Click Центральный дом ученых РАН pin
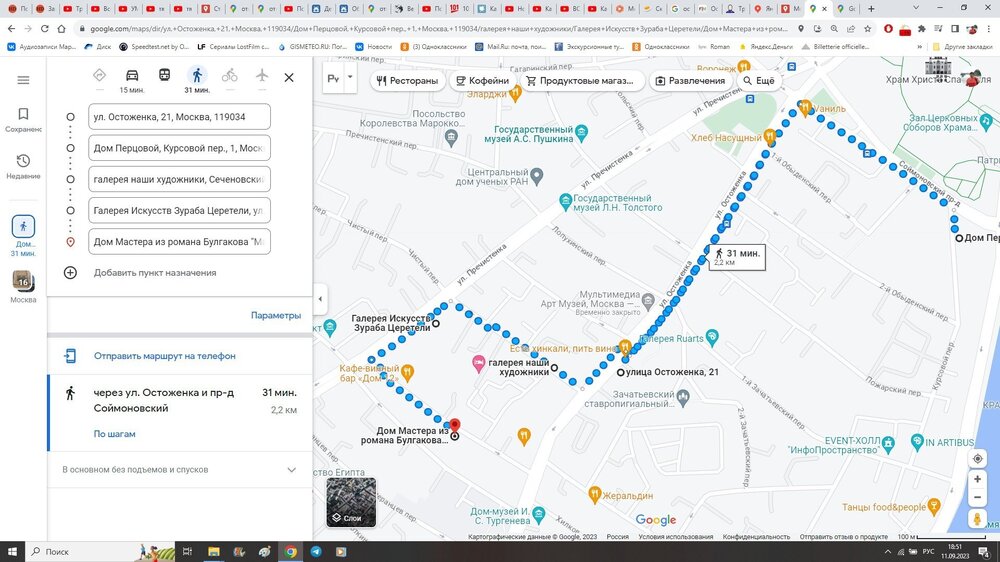 [537, 175]
